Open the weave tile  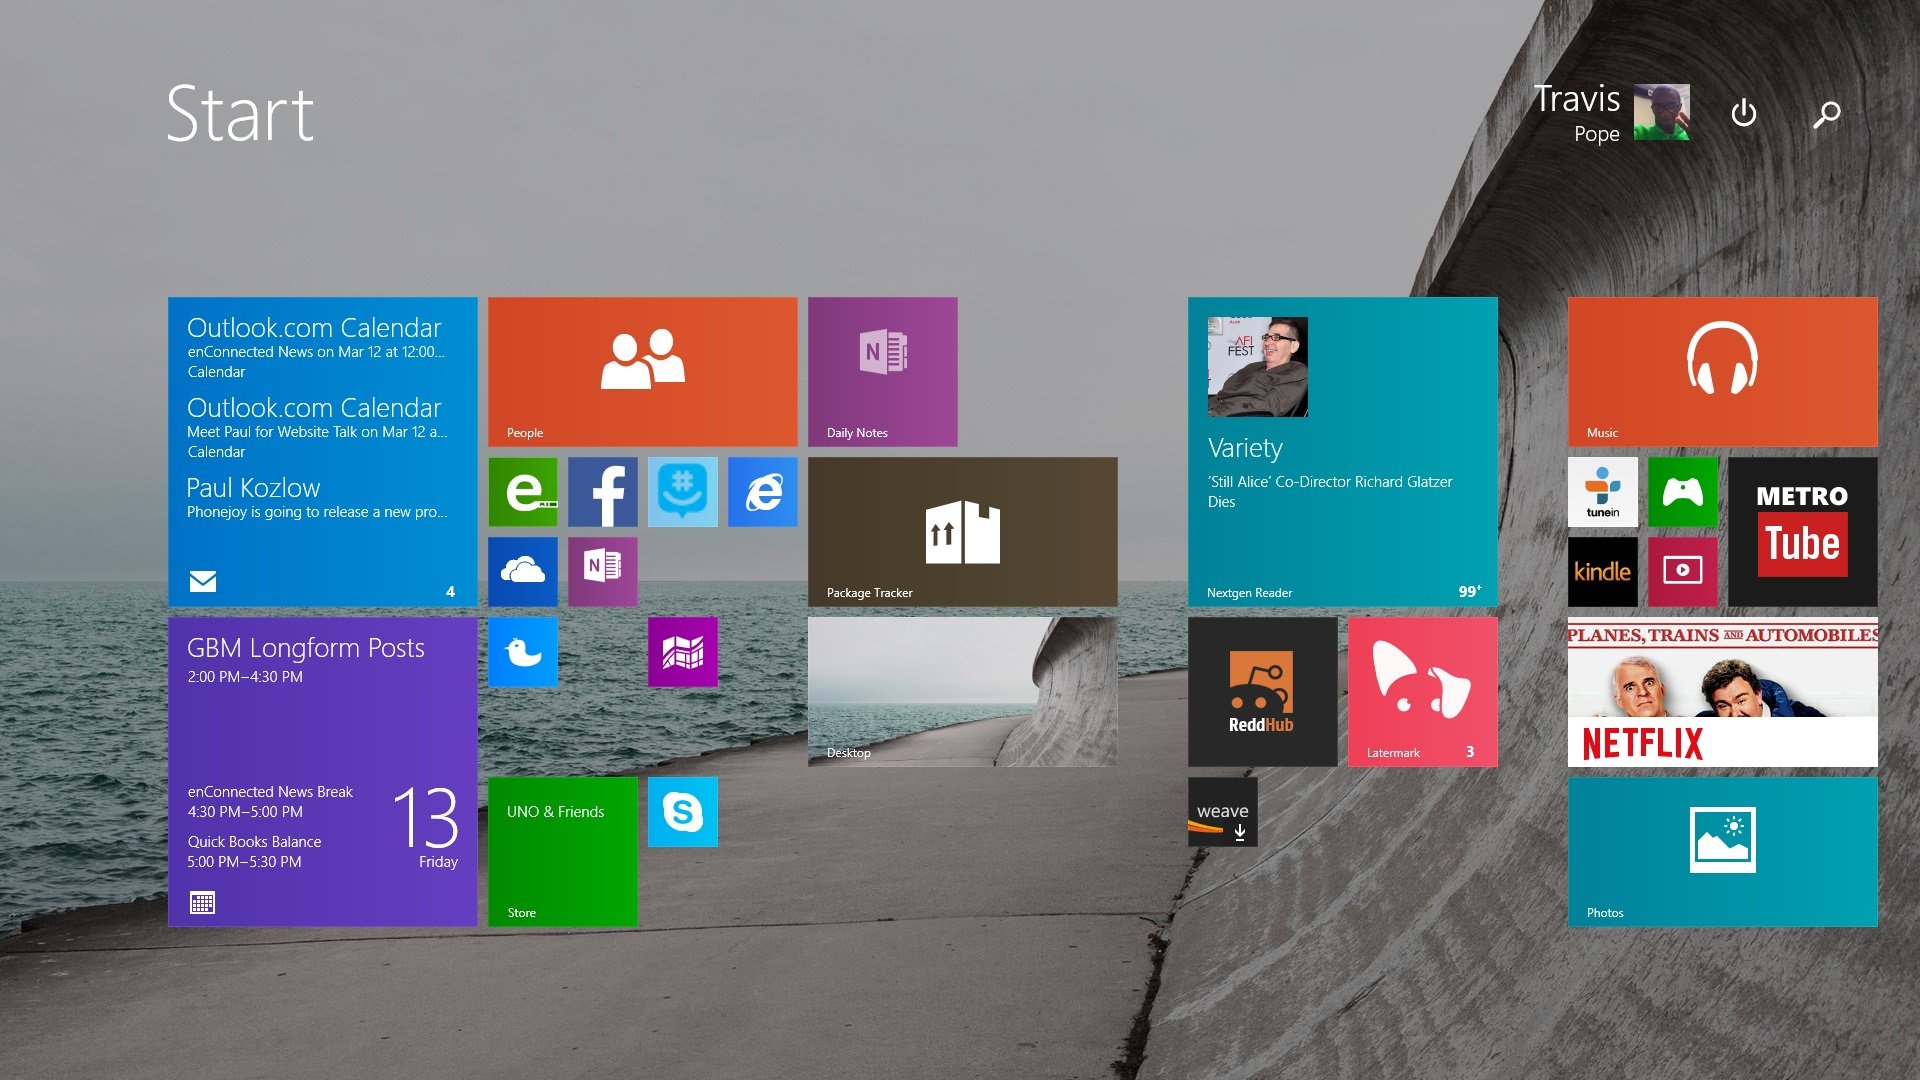coord(1222,811)
